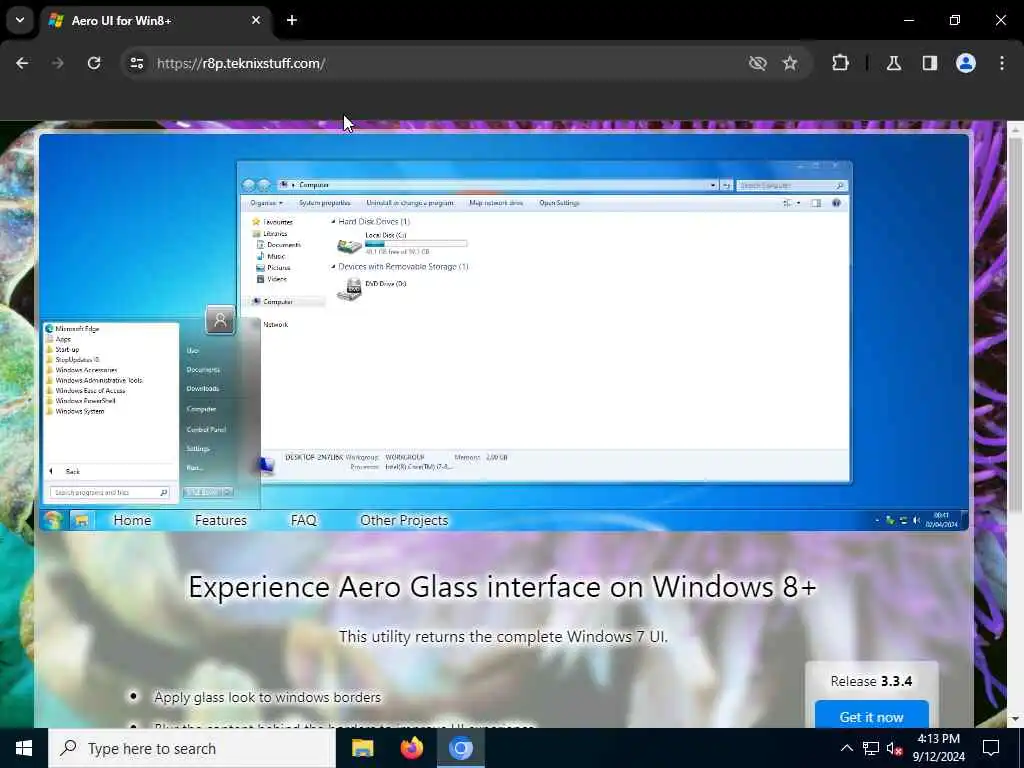1024x768 pixels.
Task: Open the Features section
Action: point(221,520)
